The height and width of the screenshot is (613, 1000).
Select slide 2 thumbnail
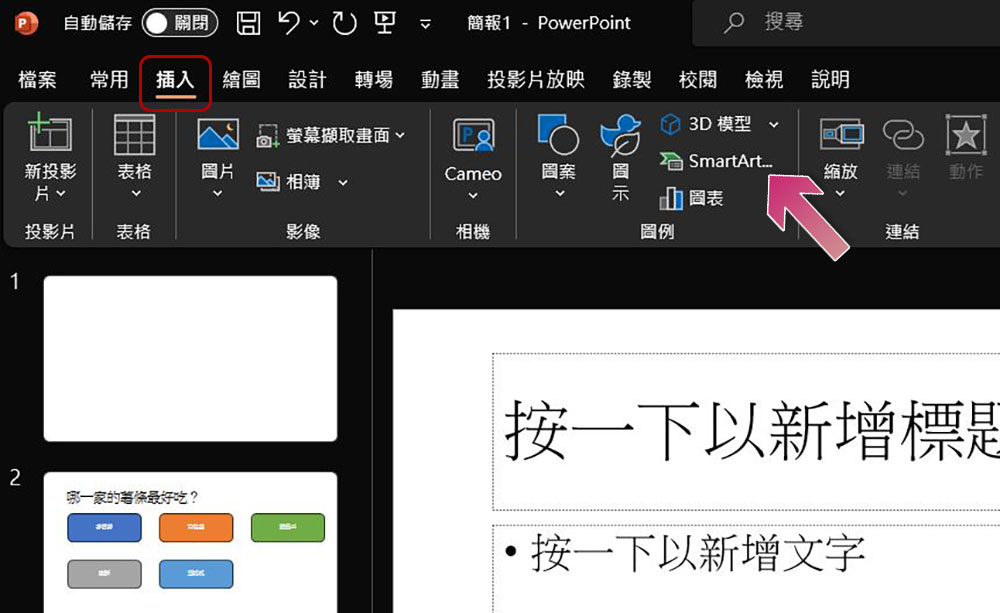click(190, 542)
